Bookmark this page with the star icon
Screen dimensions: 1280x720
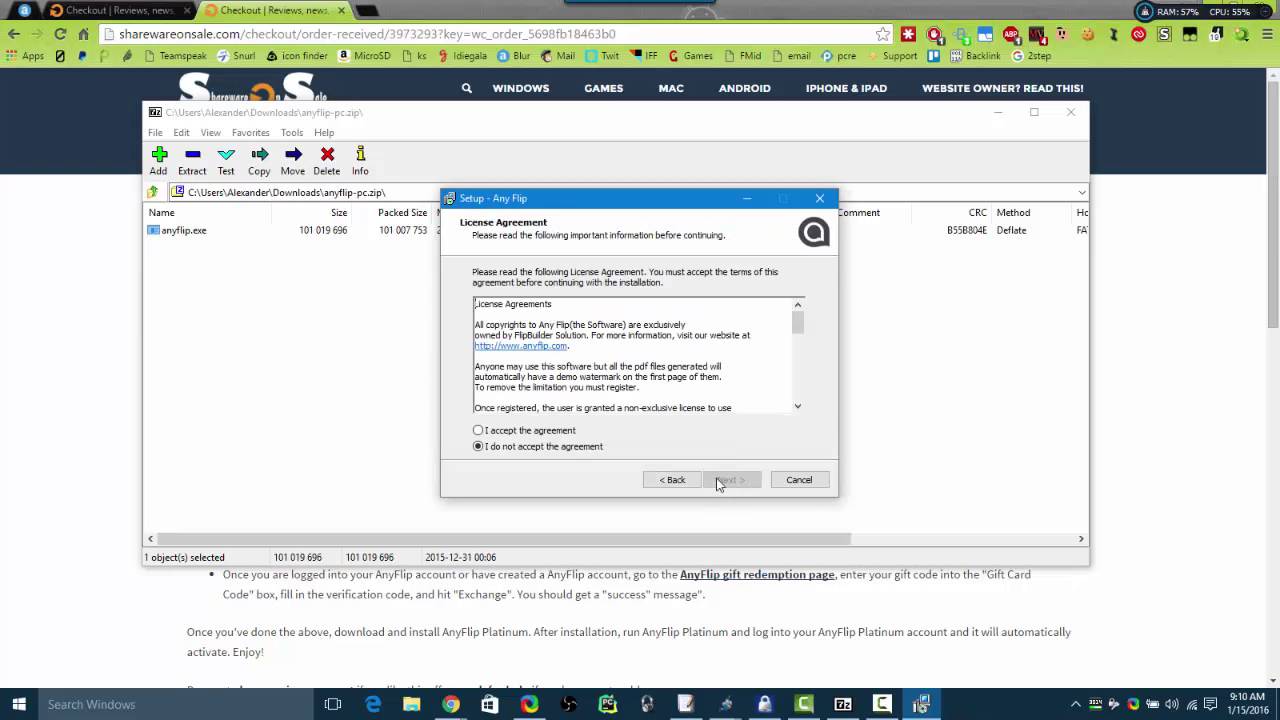pyautogui.click(x=883, y=34)
